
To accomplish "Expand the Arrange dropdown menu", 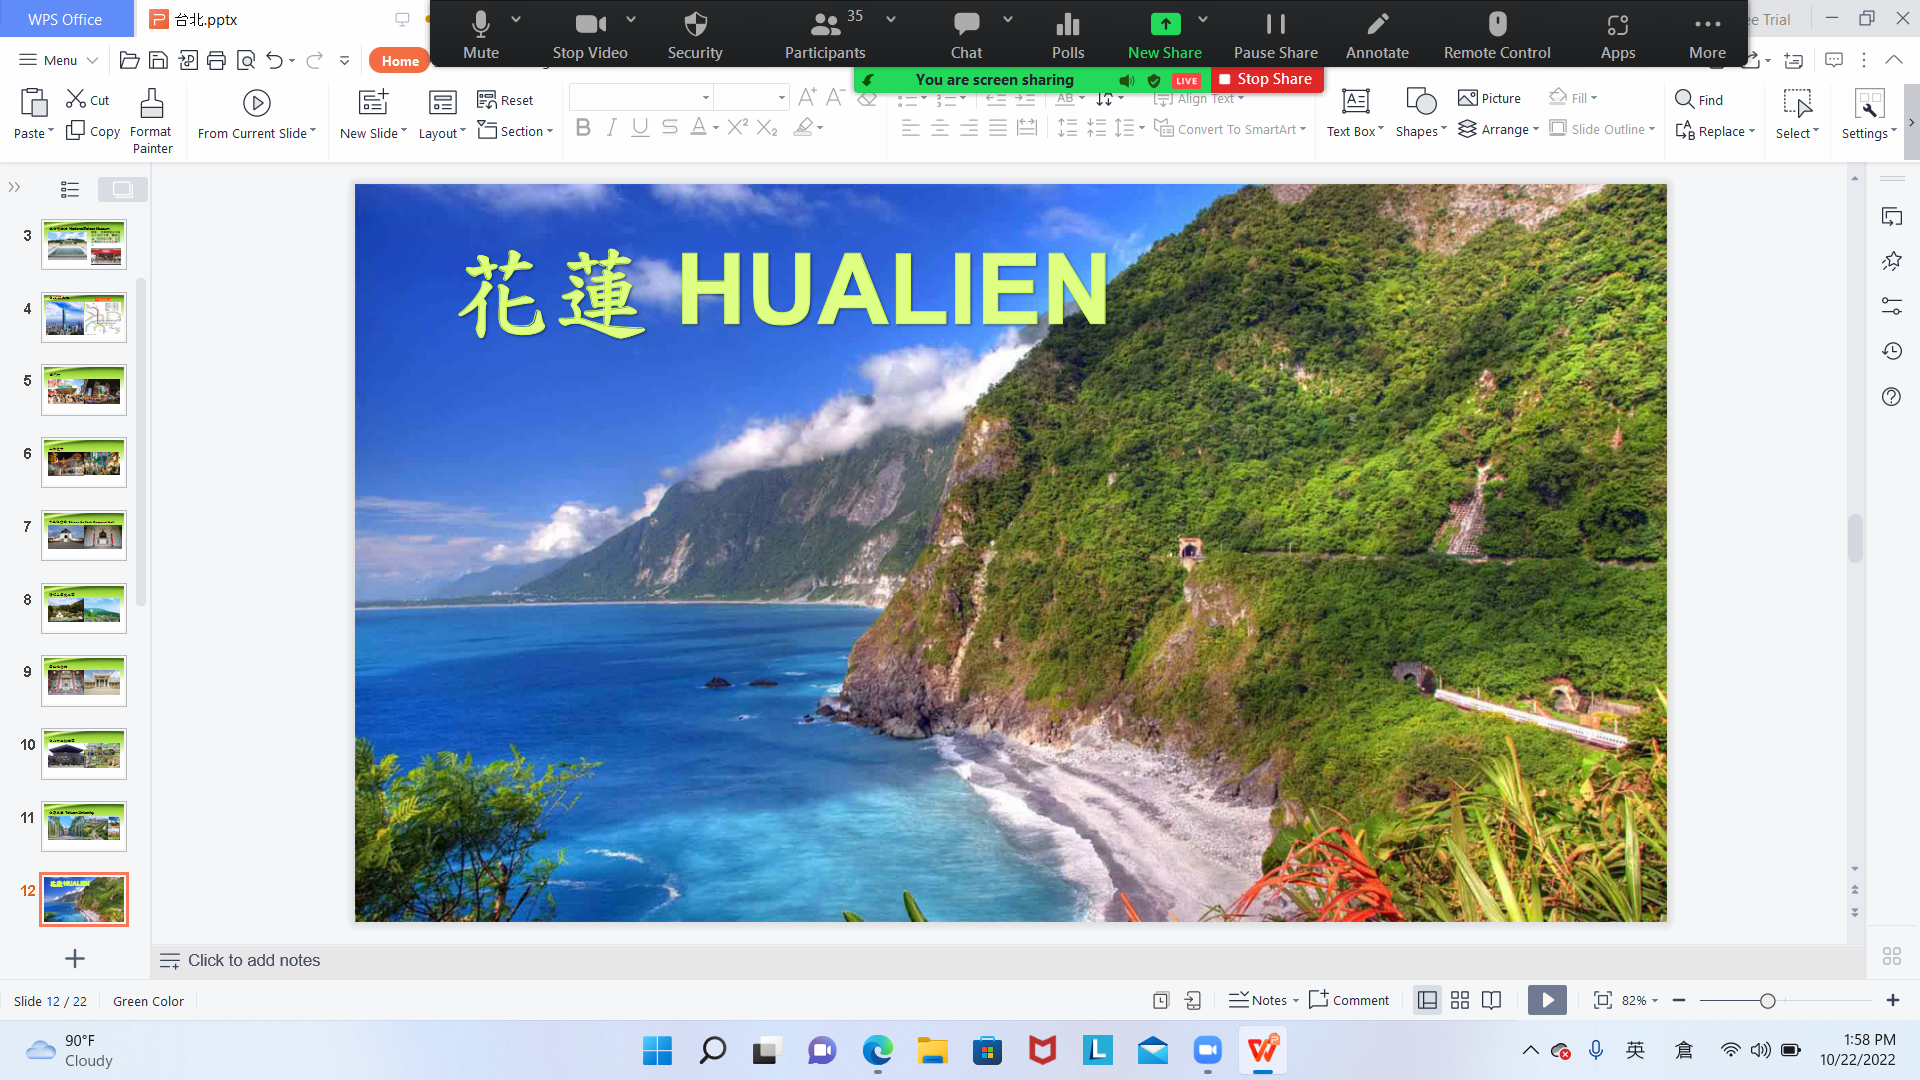I will click(1506, 130).
